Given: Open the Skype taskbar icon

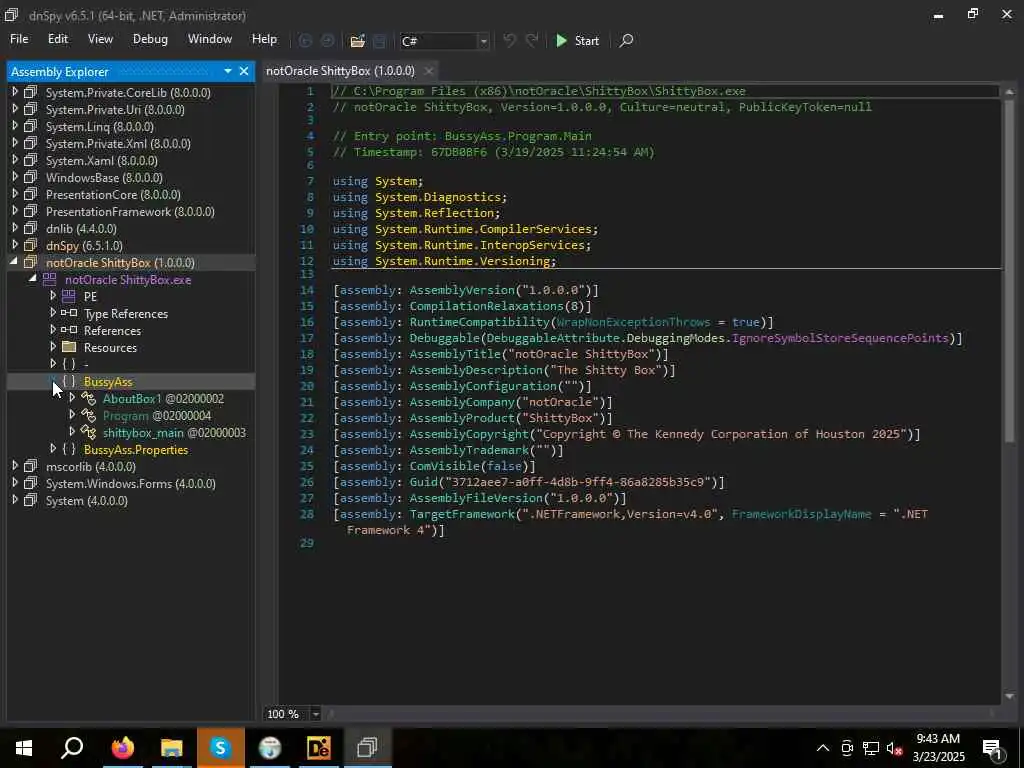Looking at the screenshot, I should click(220, 747).
